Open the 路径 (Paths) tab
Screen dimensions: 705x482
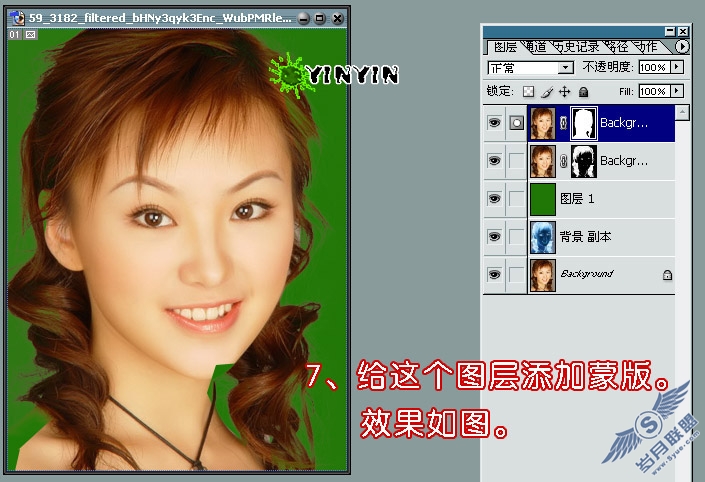[617, 47]
